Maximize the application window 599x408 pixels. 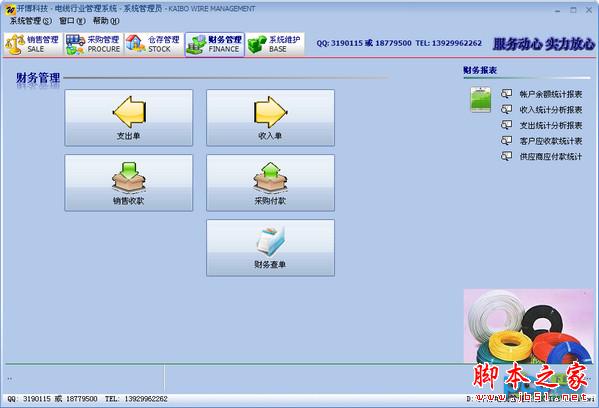[573, 10]
